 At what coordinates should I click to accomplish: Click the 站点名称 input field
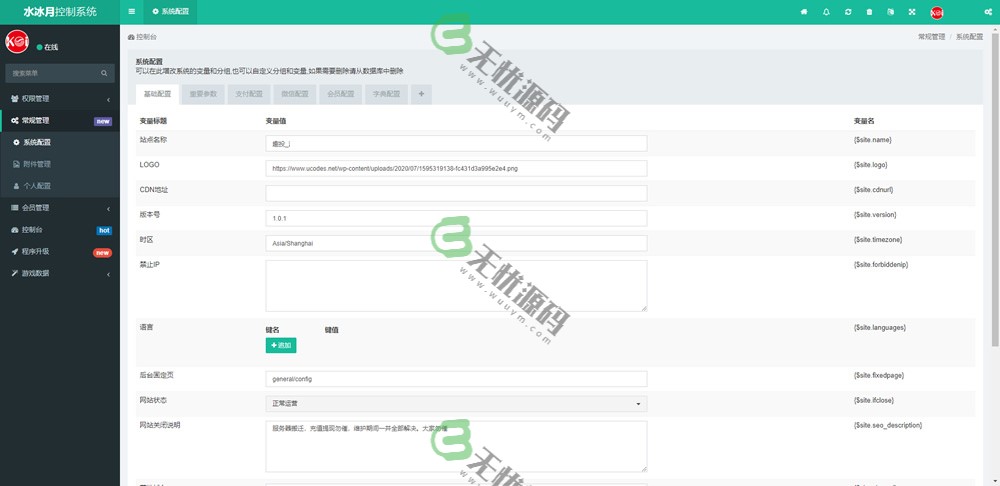[x=456, y=143]
